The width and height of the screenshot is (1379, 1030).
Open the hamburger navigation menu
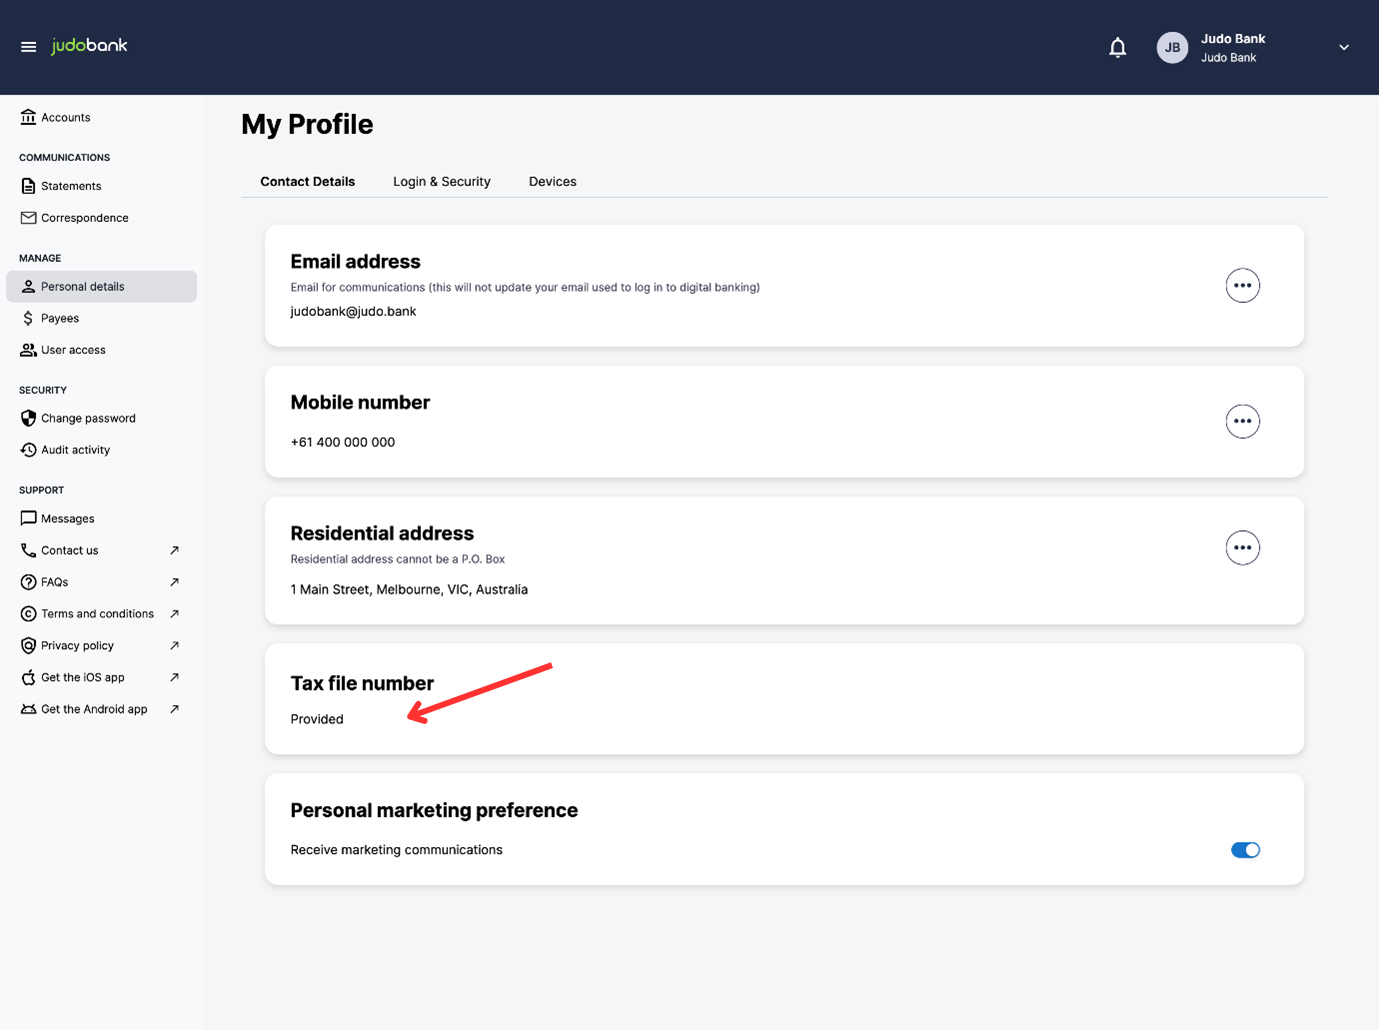pos(28,47)
